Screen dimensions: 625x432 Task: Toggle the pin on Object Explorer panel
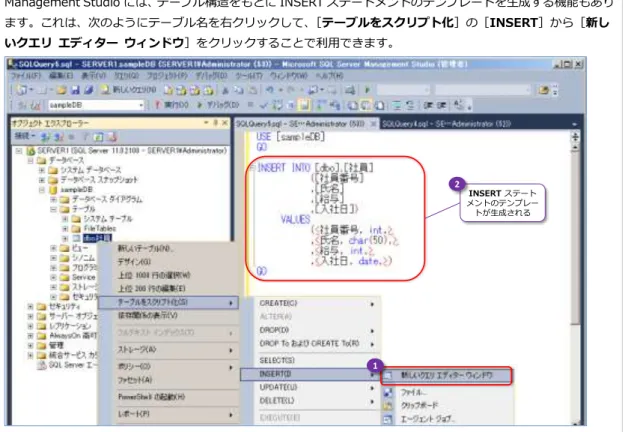pyautogui.click(x=215, y=123)
